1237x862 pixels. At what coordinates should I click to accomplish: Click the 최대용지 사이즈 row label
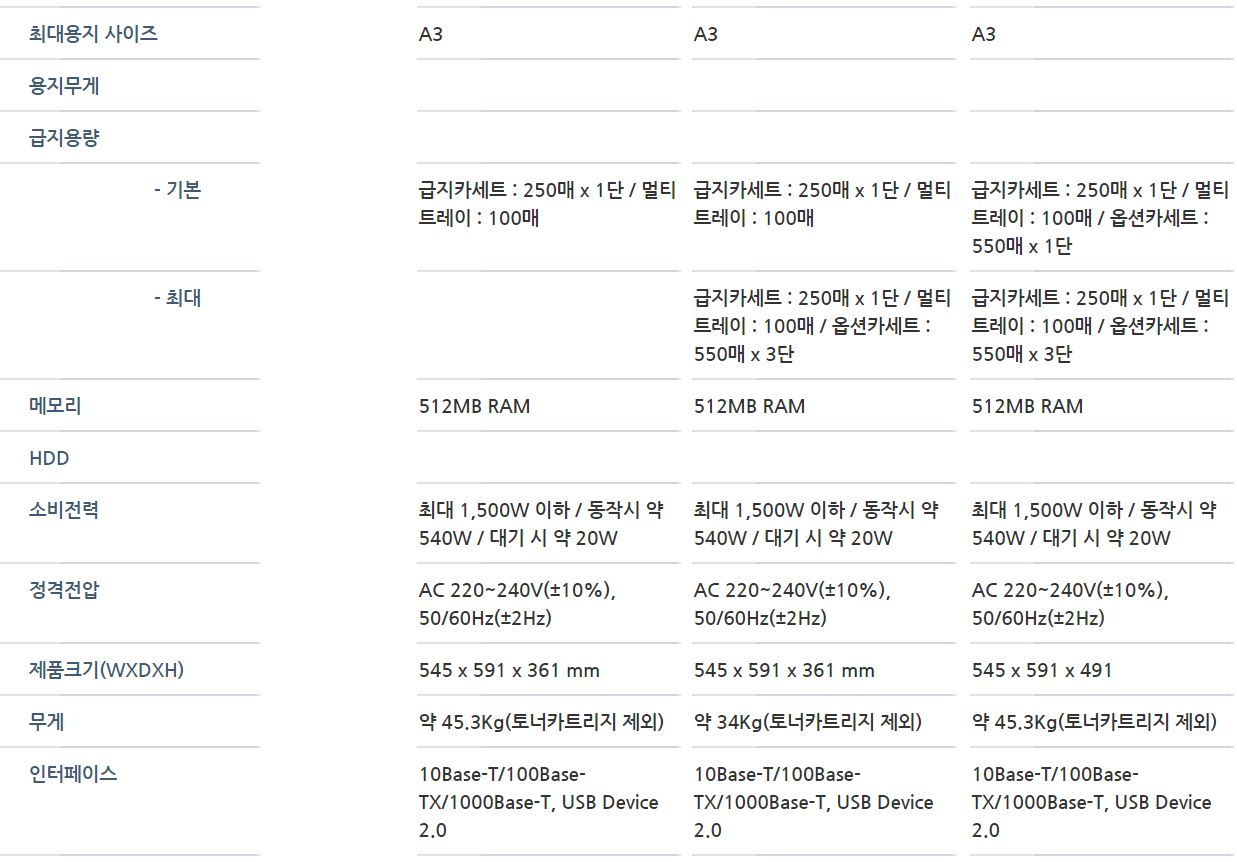(x=93, y=34)
